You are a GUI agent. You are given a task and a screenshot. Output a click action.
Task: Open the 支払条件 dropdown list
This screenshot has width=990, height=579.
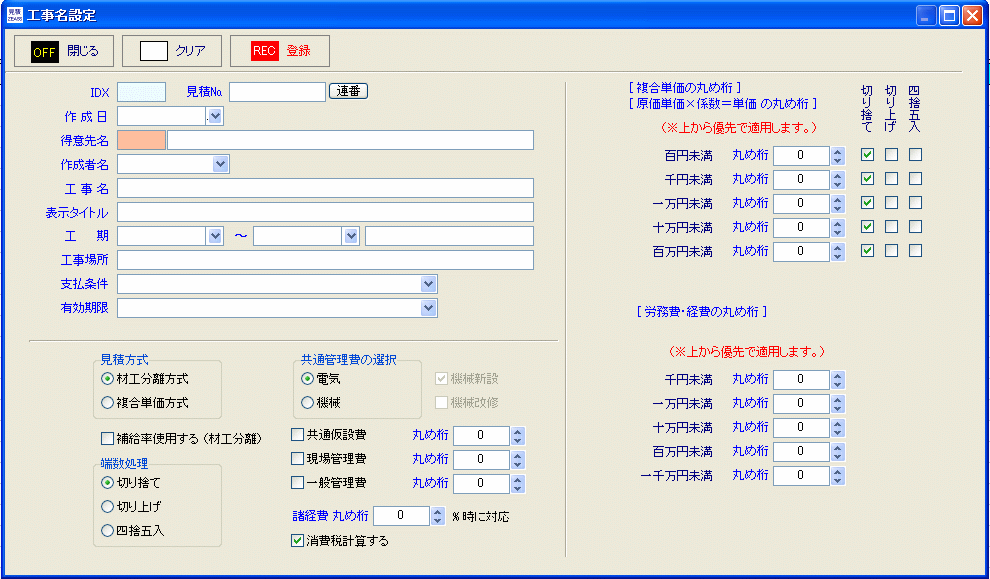428,284
